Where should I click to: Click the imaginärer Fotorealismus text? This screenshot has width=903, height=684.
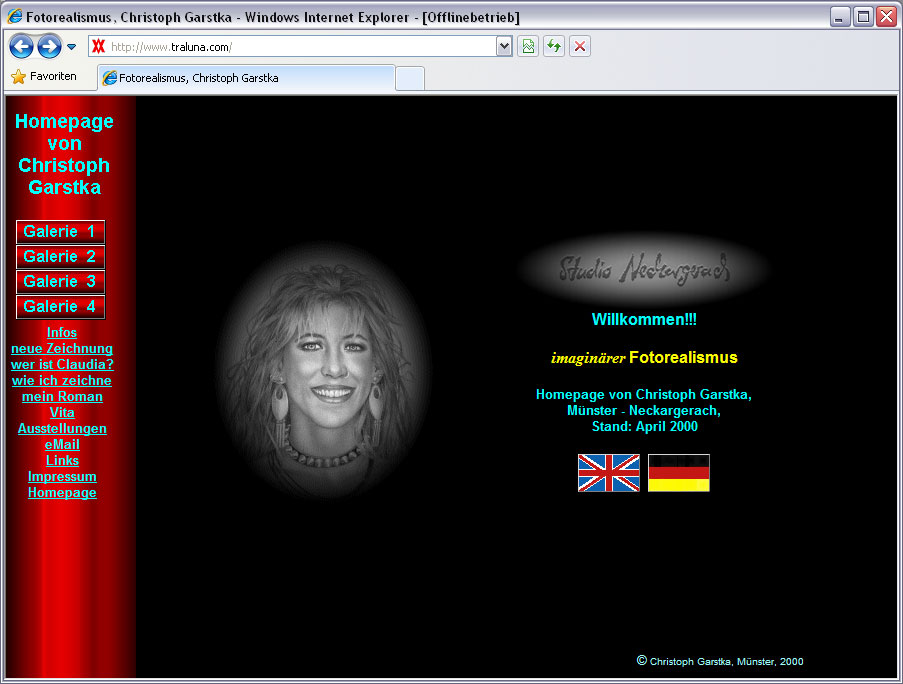point(644,358)
